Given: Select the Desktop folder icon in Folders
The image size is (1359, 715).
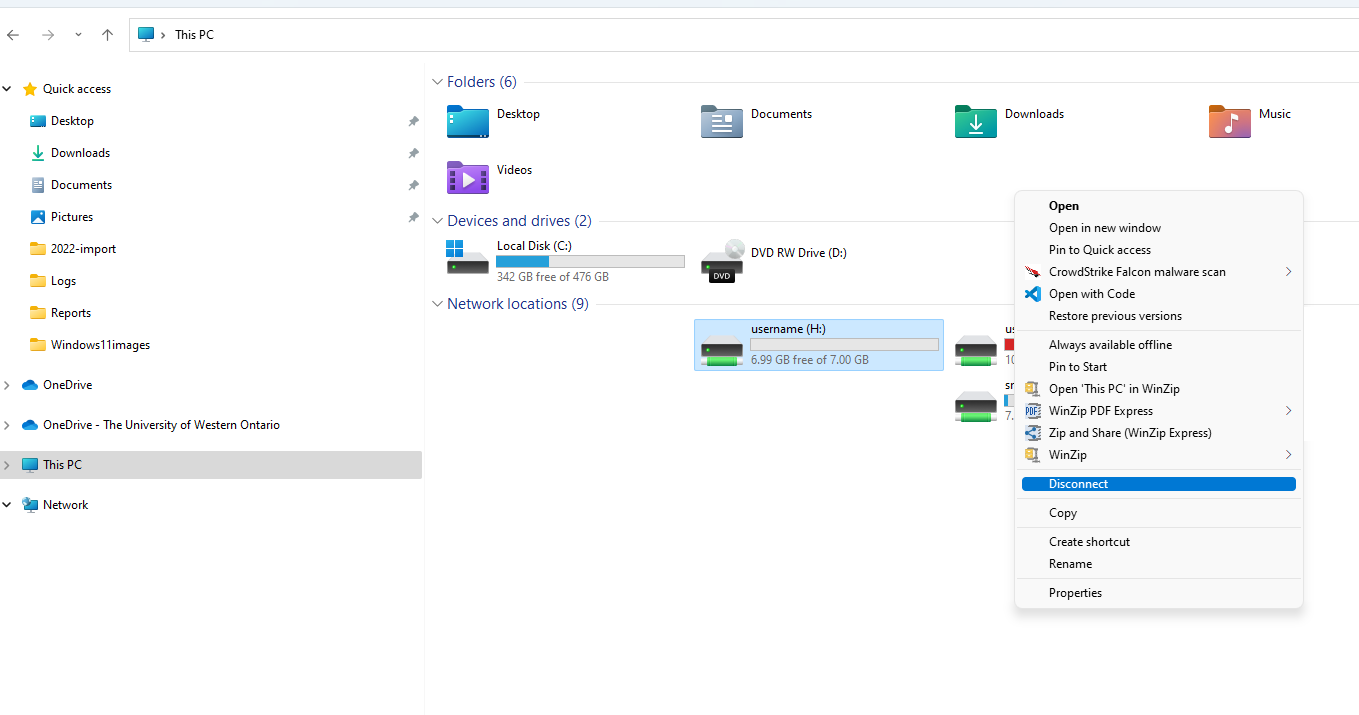Looking at the screenshot, I should click(x=468, y=122).
